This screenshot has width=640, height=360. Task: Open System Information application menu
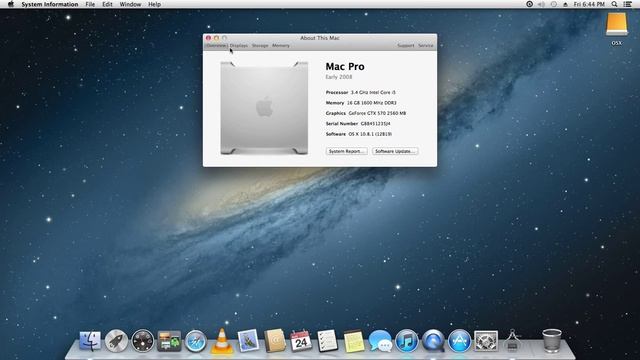(x=50, y=4)
